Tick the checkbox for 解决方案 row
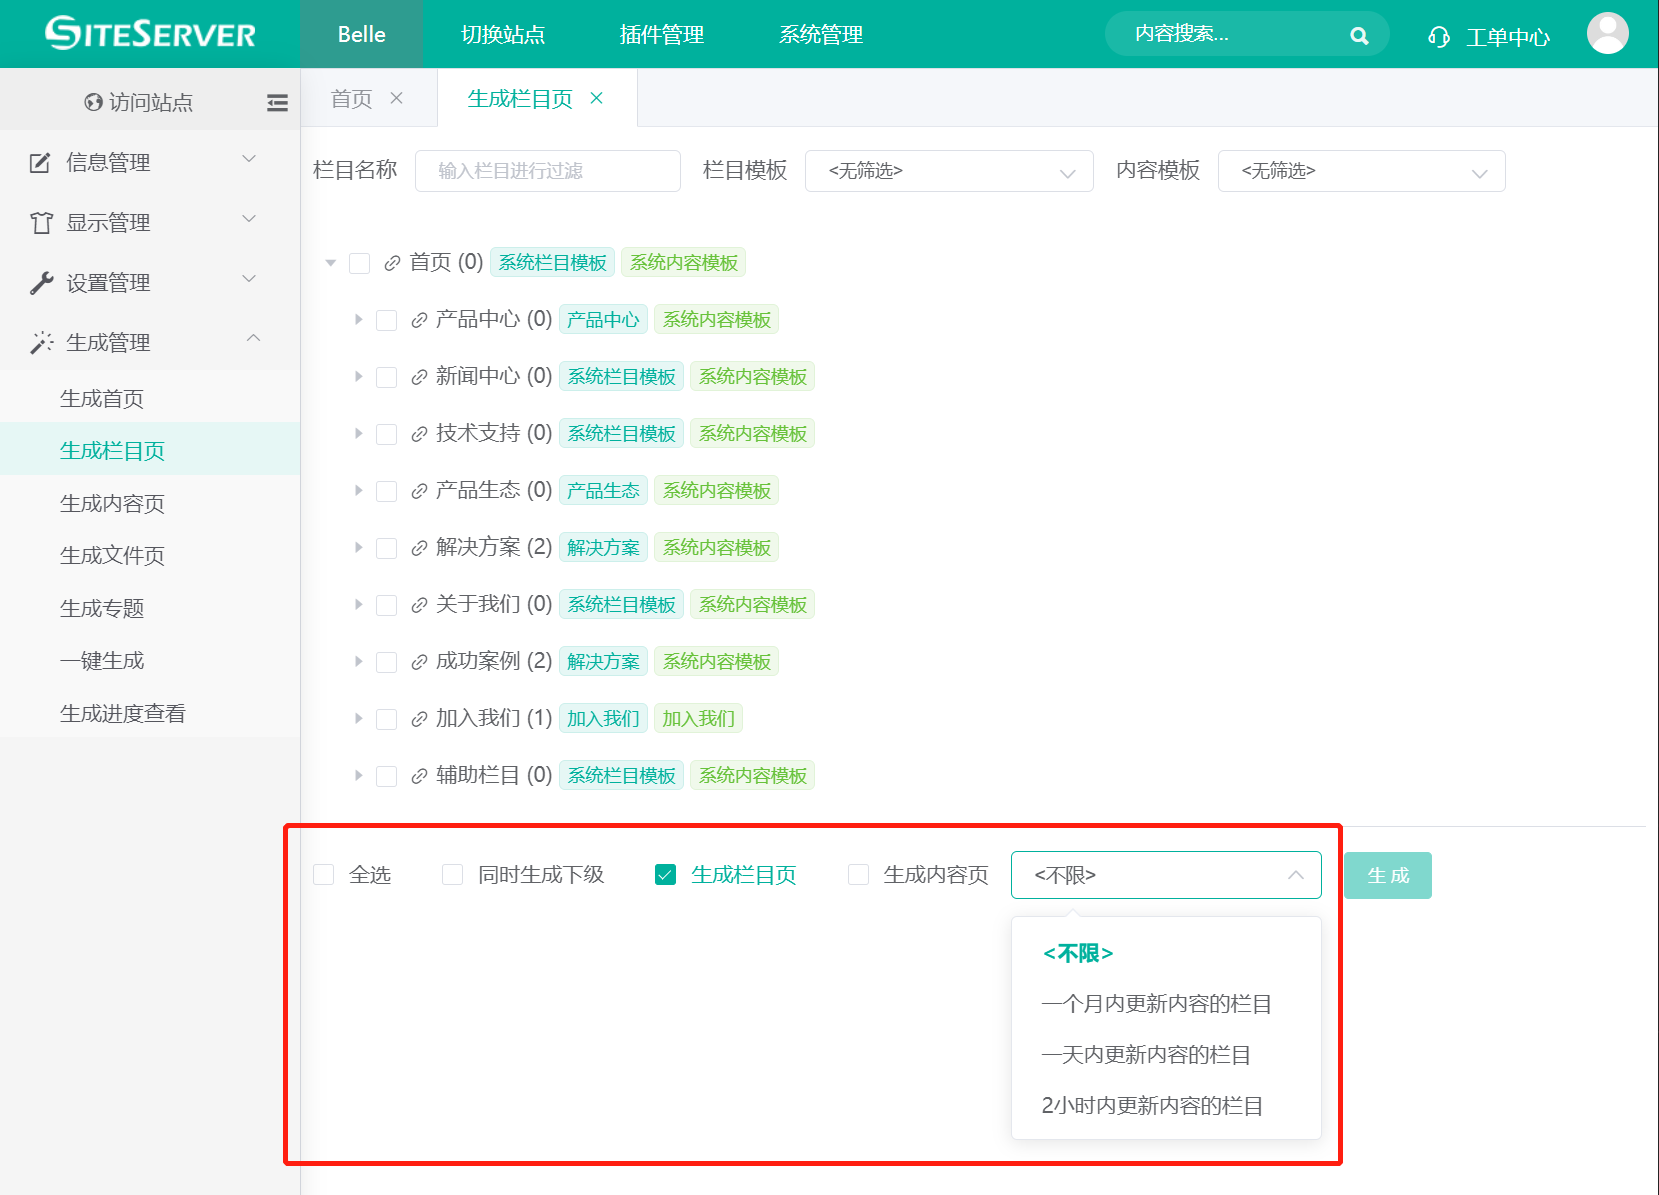This screenshot has width=1659, height=1195. pyautogui.click(x=387, y=548)
